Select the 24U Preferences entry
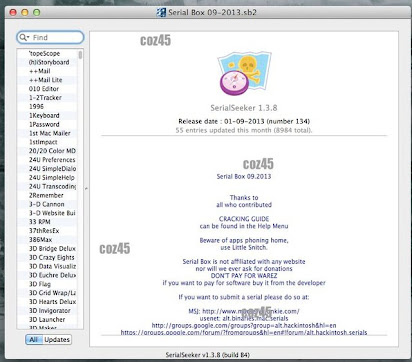The width and height of the screenshot is (412, 362). point(47,160)
